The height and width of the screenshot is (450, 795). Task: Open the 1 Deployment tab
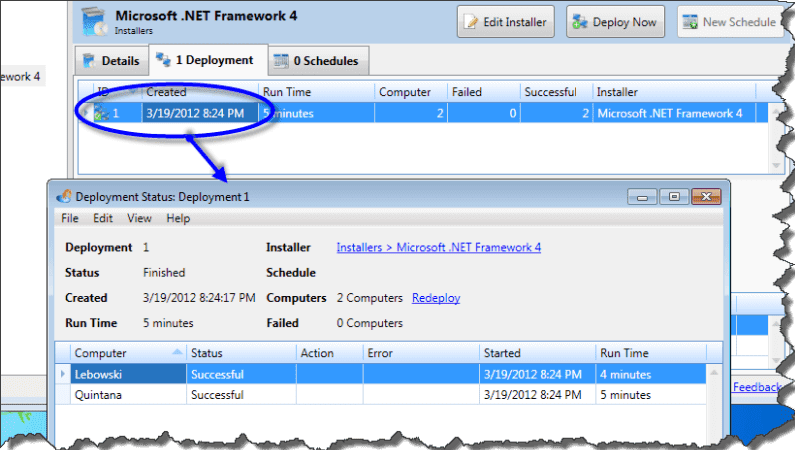pos(208,60)
